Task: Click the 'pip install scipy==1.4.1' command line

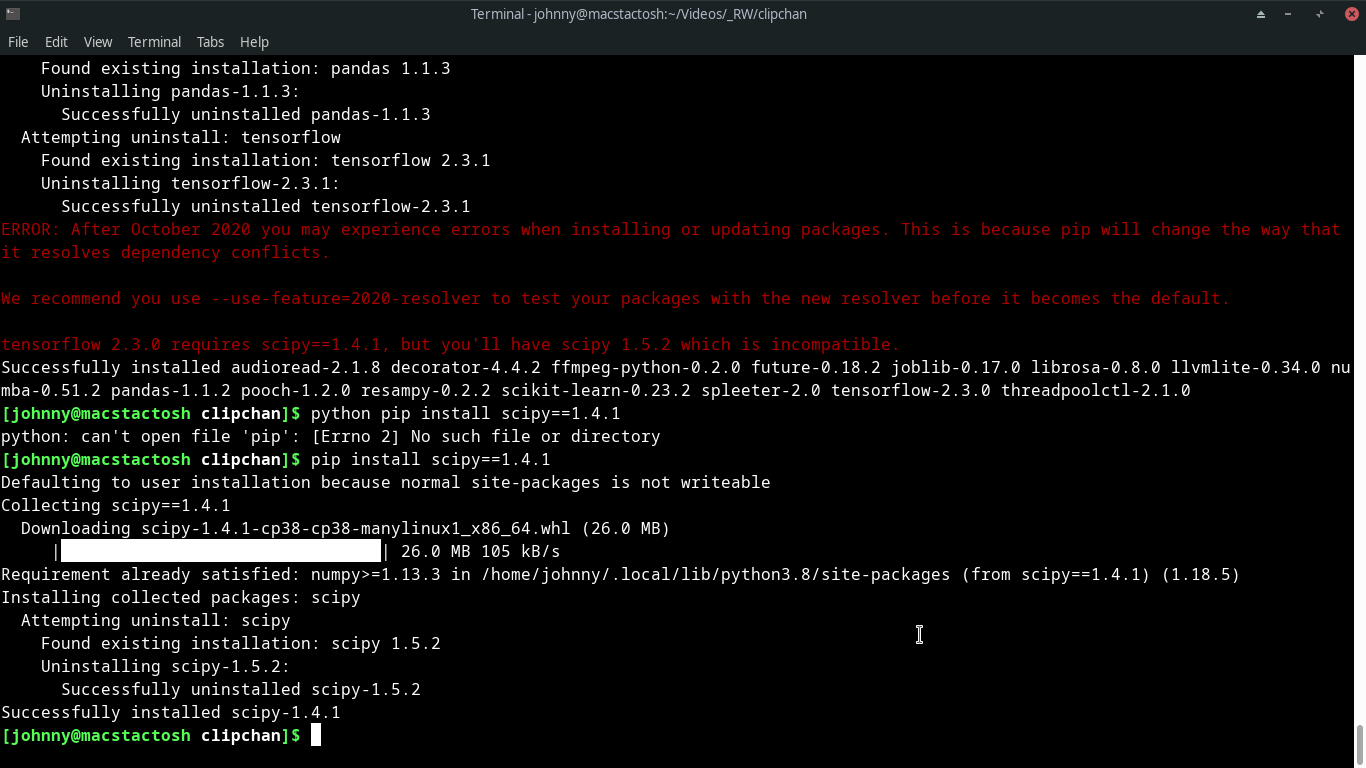Action: 430,459
